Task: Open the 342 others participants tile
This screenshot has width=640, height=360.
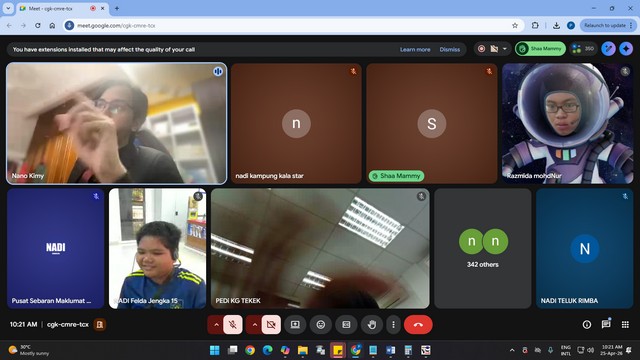Action: coord(483,248)
